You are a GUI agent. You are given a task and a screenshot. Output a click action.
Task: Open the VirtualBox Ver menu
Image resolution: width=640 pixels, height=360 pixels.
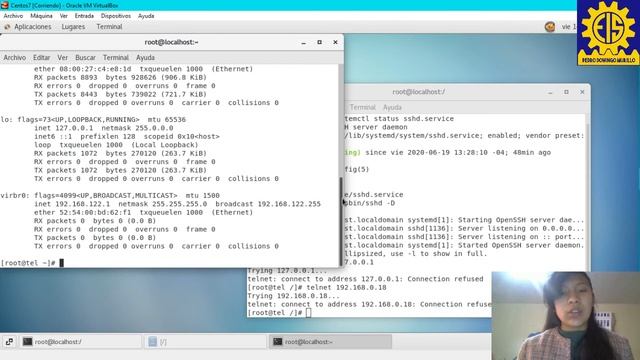(x=64, y=16)
